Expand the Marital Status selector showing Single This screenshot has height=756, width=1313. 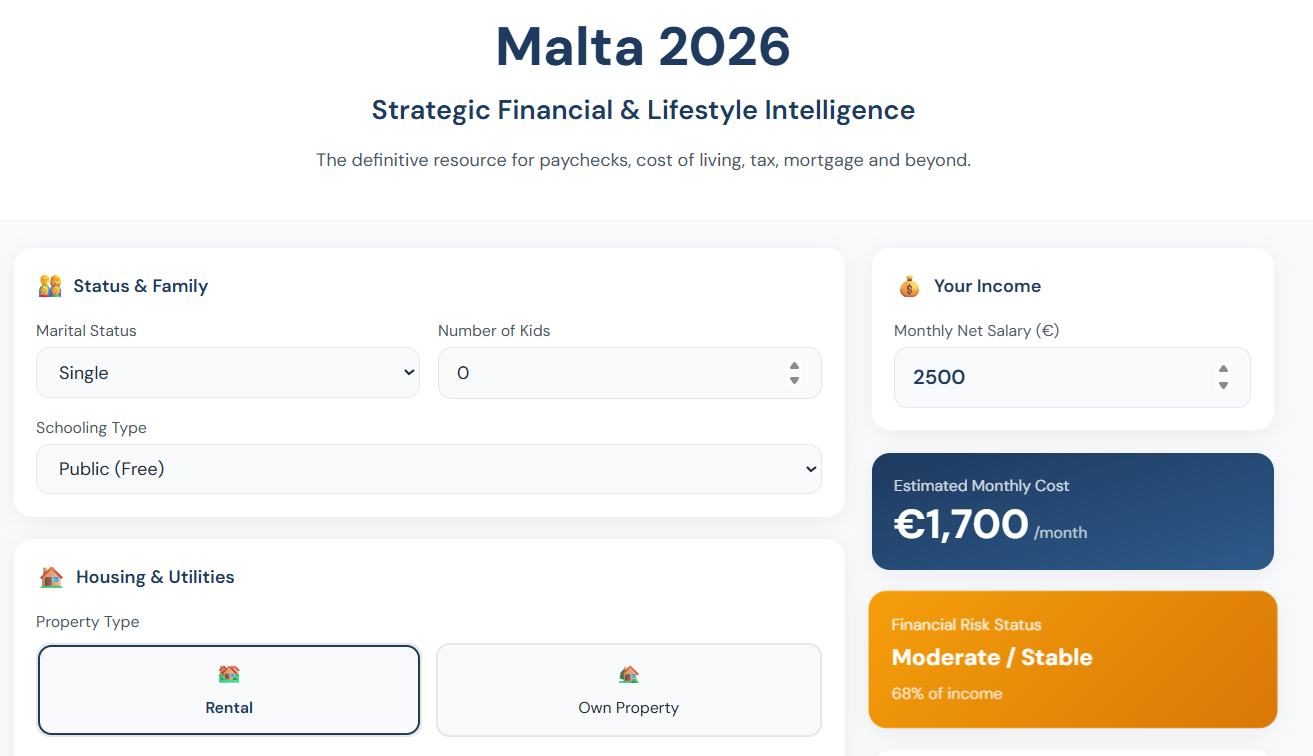tap(228, 372)
